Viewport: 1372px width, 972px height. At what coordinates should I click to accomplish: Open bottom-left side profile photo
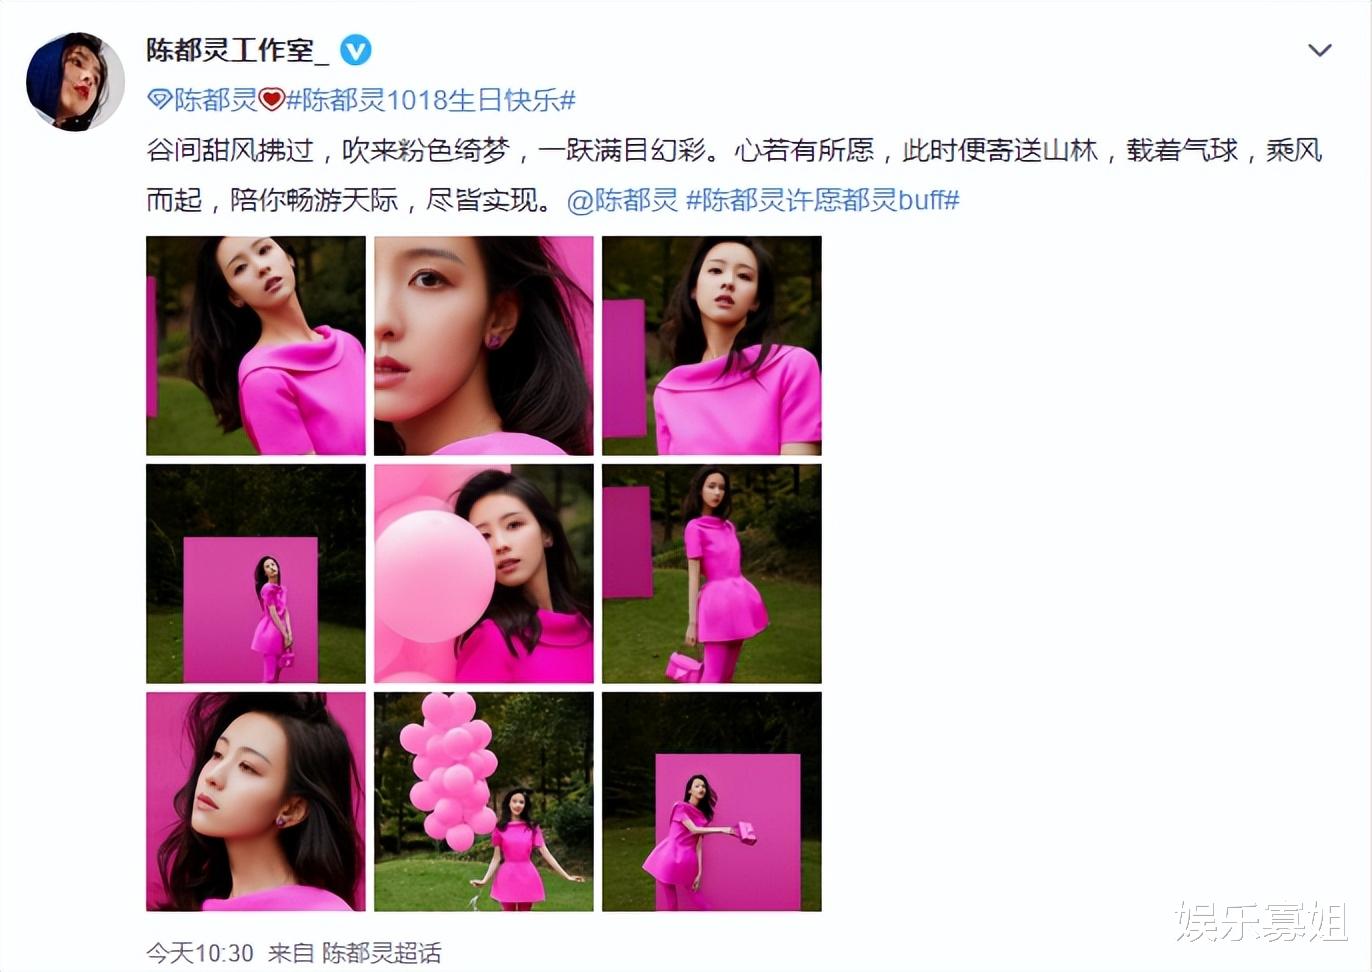[256, 802]
